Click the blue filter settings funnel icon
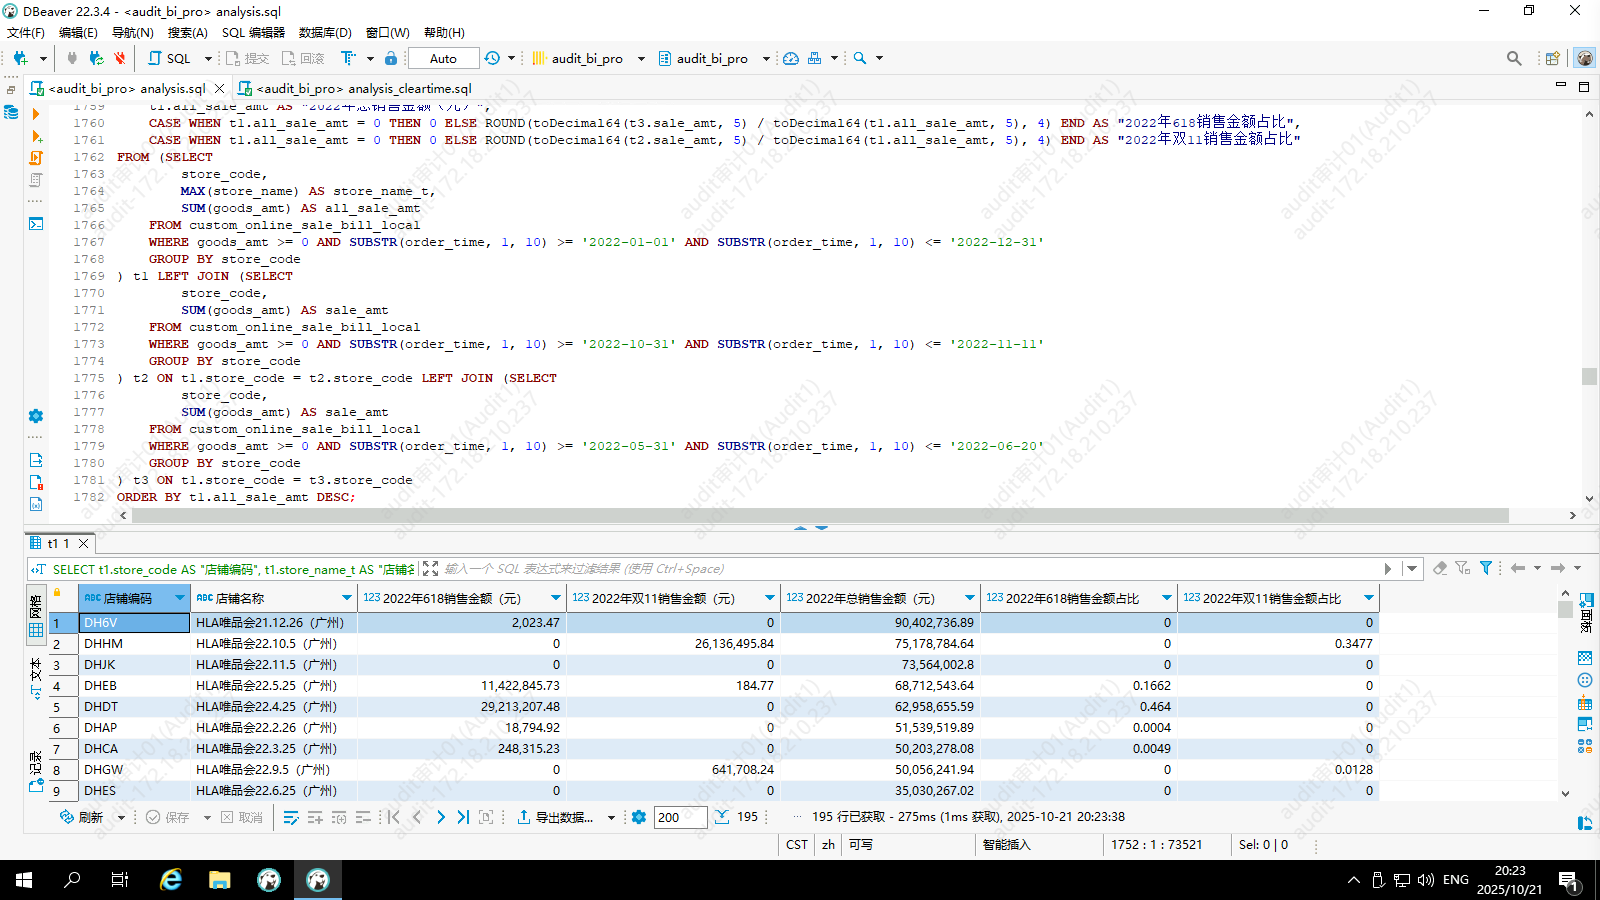 [x=1486, y=568]
